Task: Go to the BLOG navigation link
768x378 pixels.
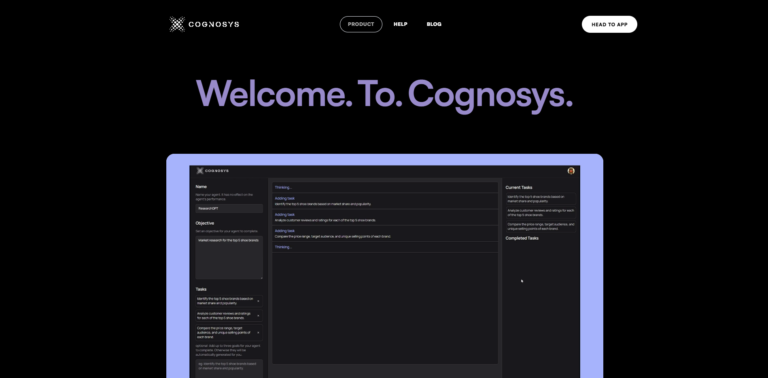Action: pos(434,24)
